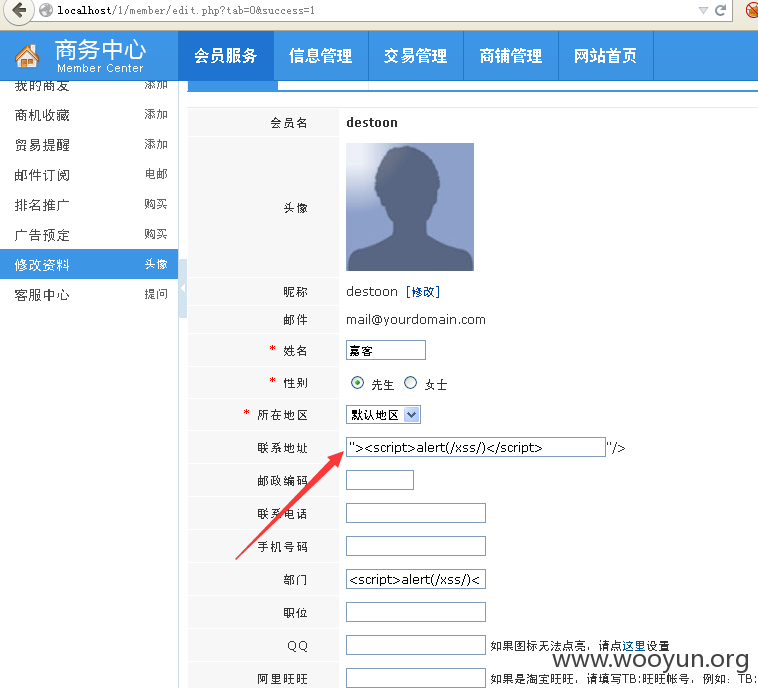Open the 默认地区 region dropdown
The width and height of the screenshot is (758, 688).
[383, 415]
